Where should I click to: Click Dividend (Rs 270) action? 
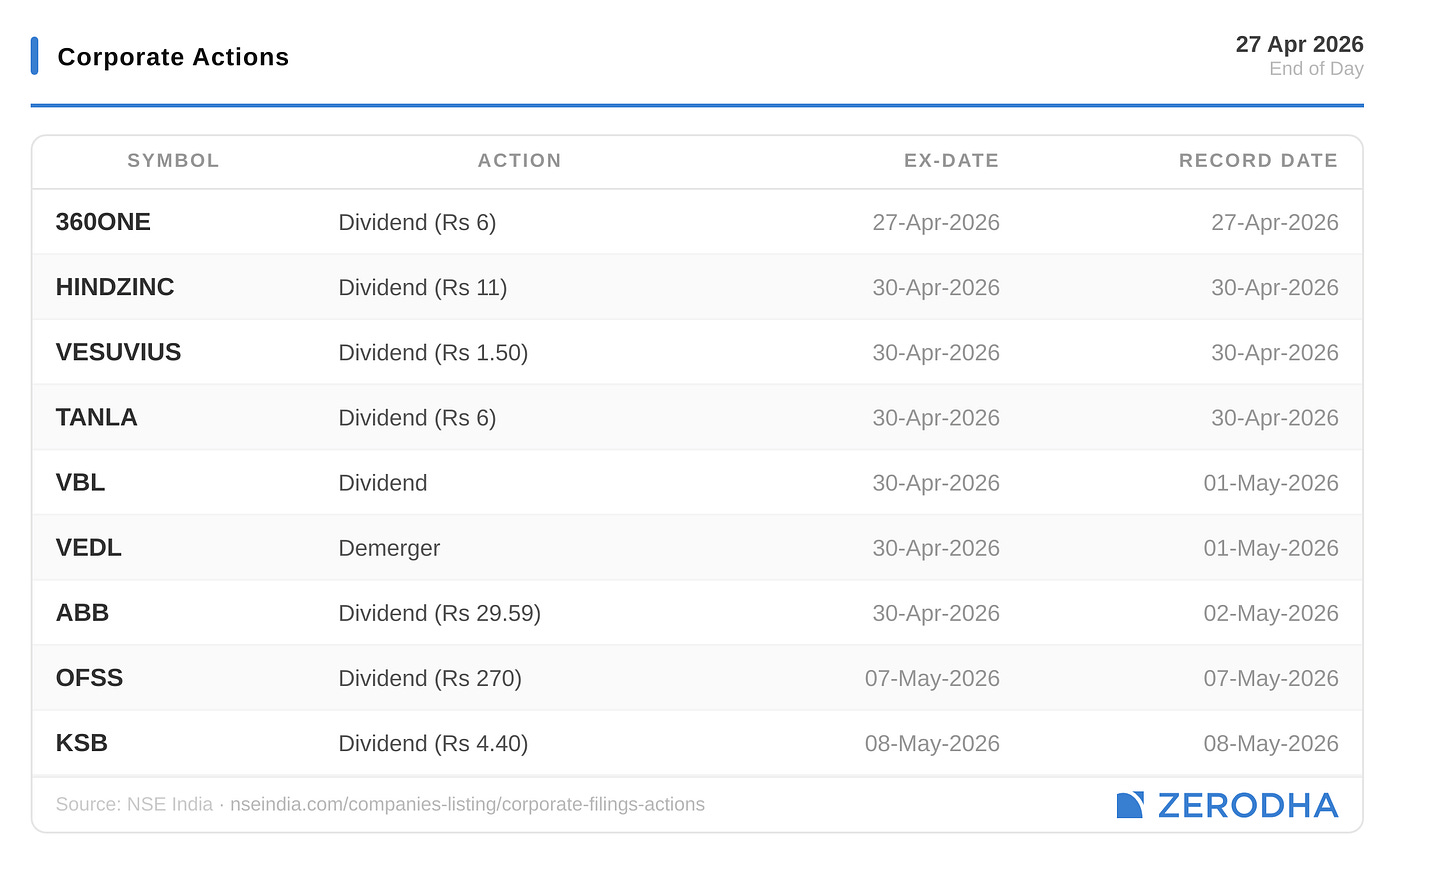click(430, 678)
